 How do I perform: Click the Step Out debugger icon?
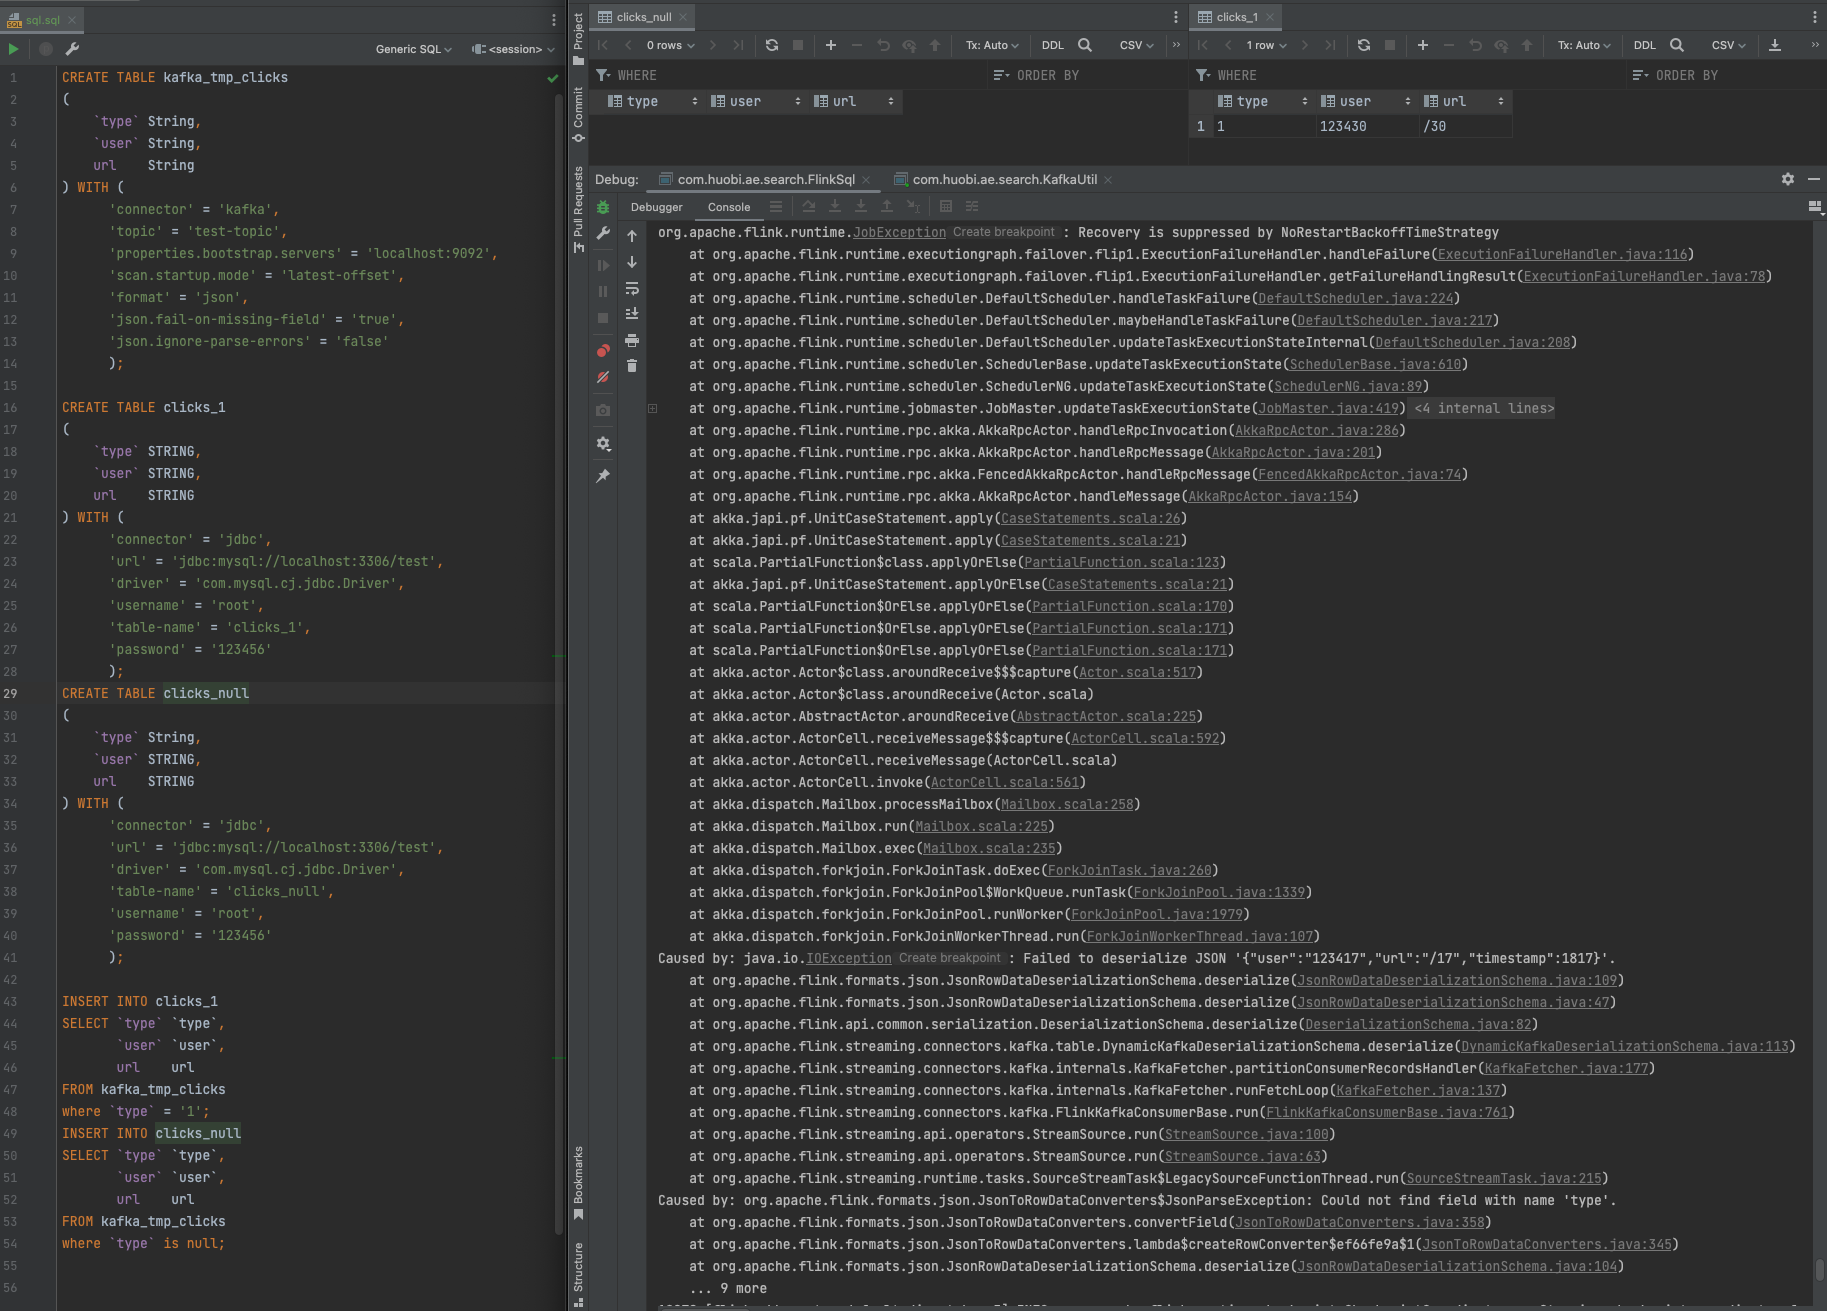[887, 206]
